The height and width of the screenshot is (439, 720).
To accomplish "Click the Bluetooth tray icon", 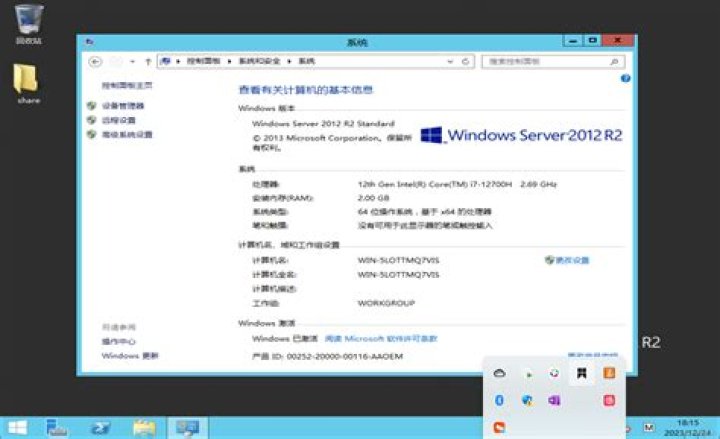I will 500,400.
